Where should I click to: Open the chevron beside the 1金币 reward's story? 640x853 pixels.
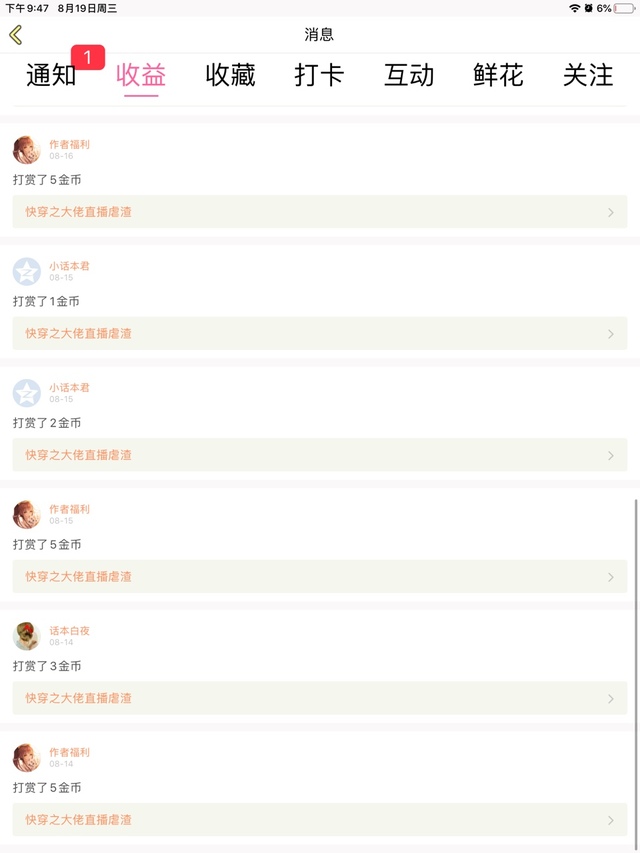(x=611, y=334)
